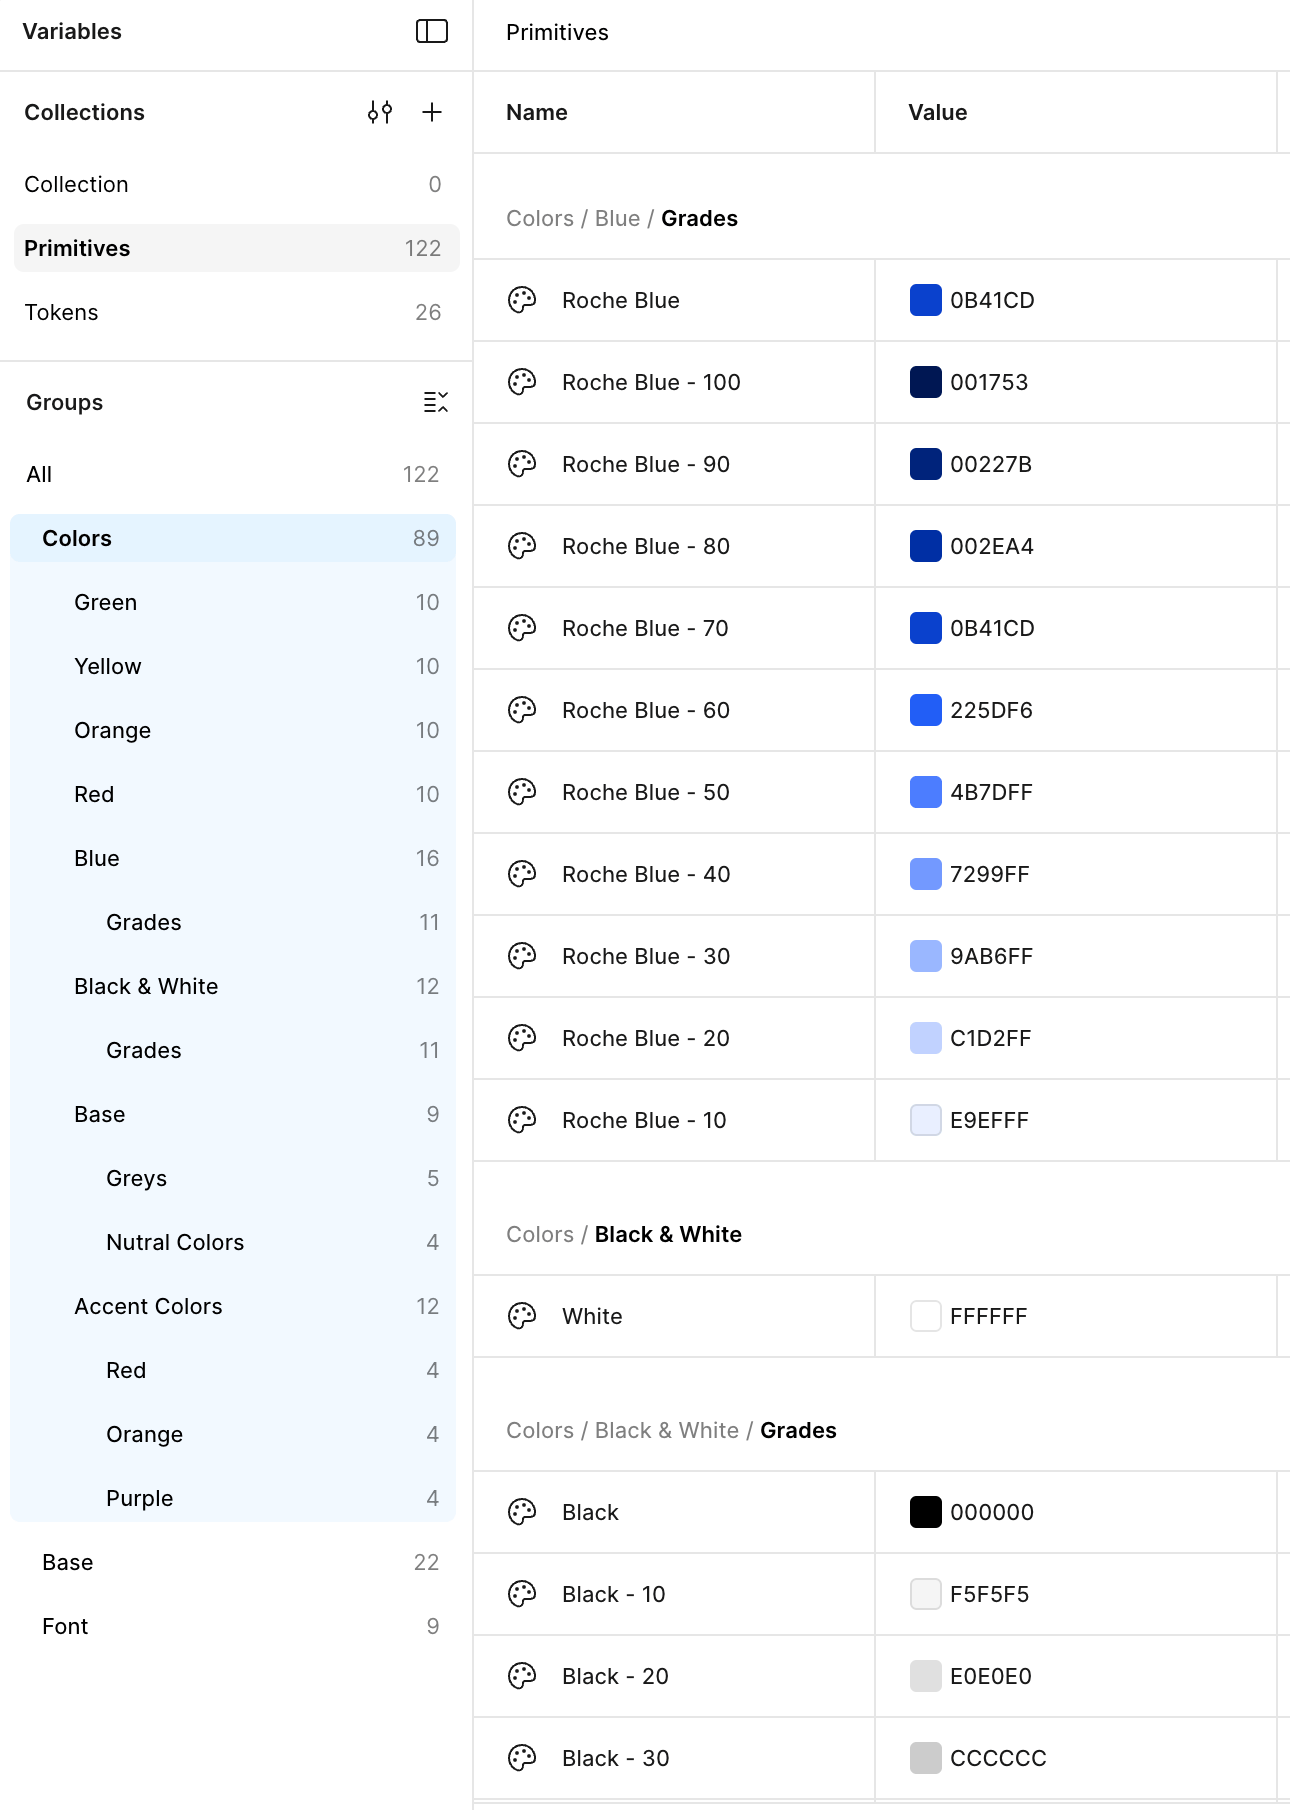Collapse all groups using the list icon
The image size is (1290, 1810).
435,402
